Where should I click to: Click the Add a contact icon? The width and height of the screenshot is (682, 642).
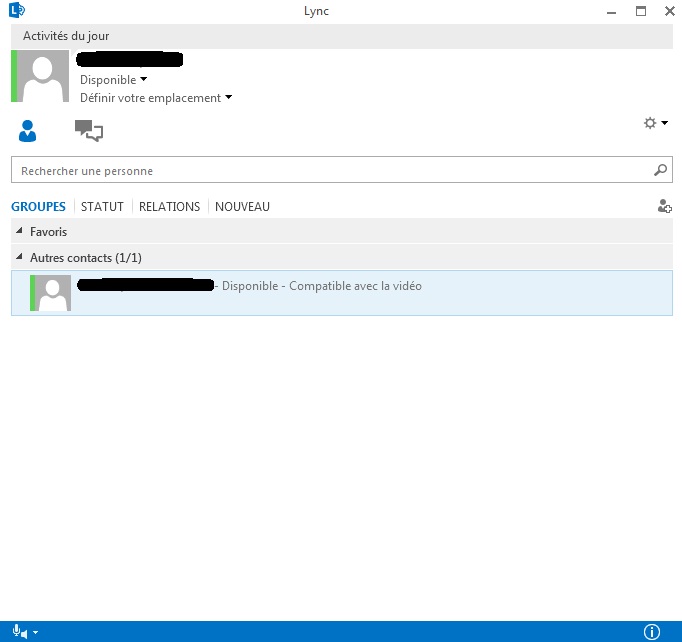pos(664,206)
